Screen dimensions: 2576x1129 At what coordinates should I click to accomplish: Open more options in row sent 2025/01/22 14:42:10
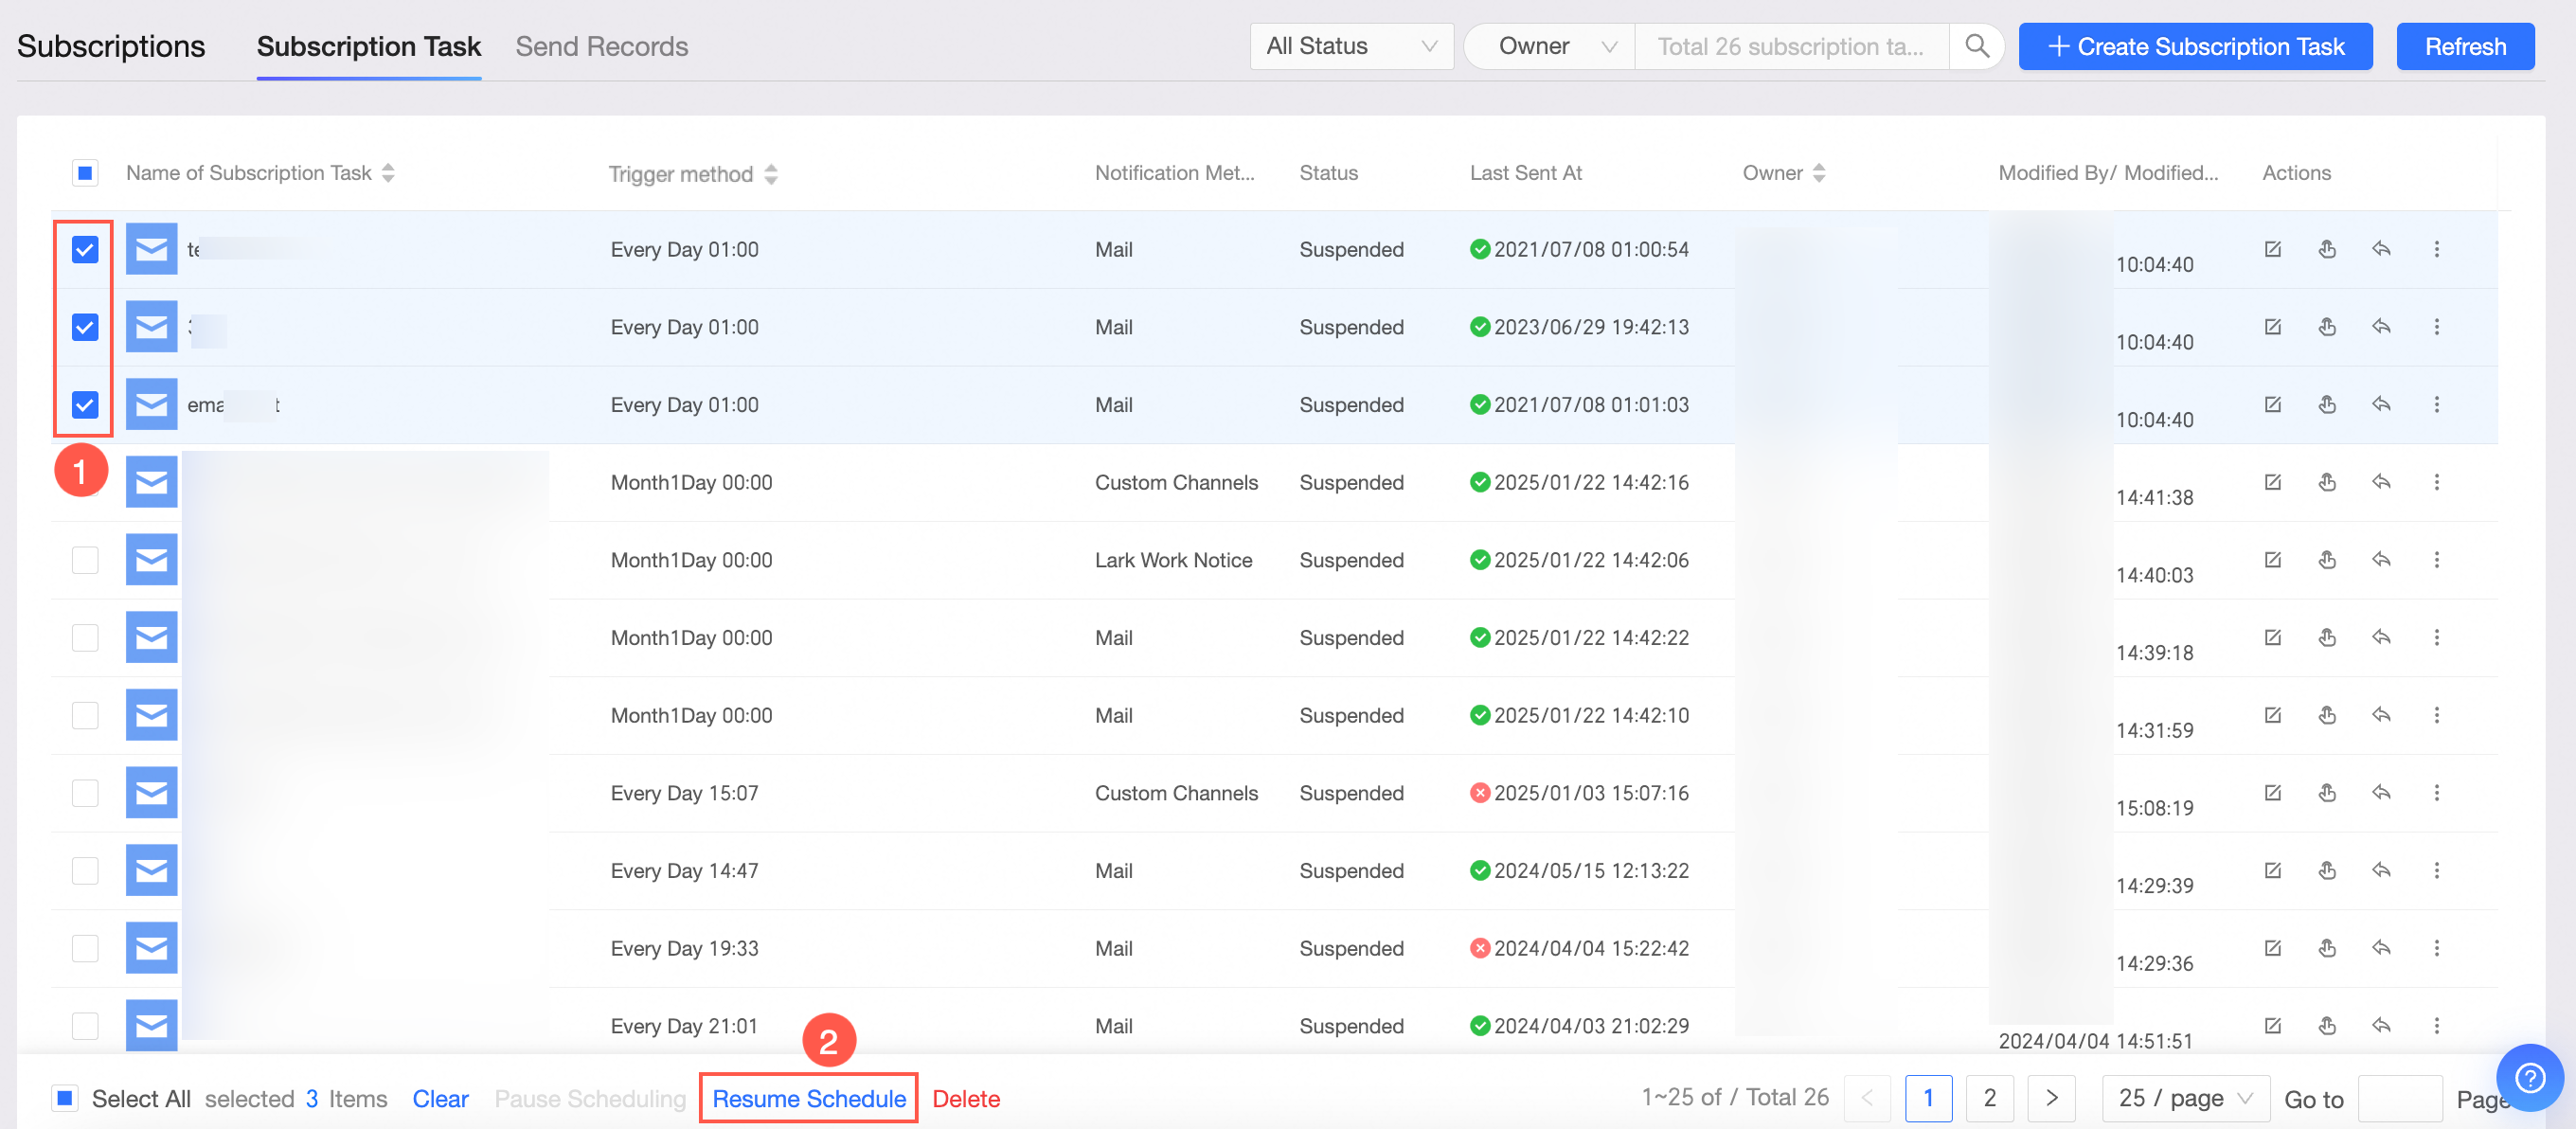point(2436,715)
